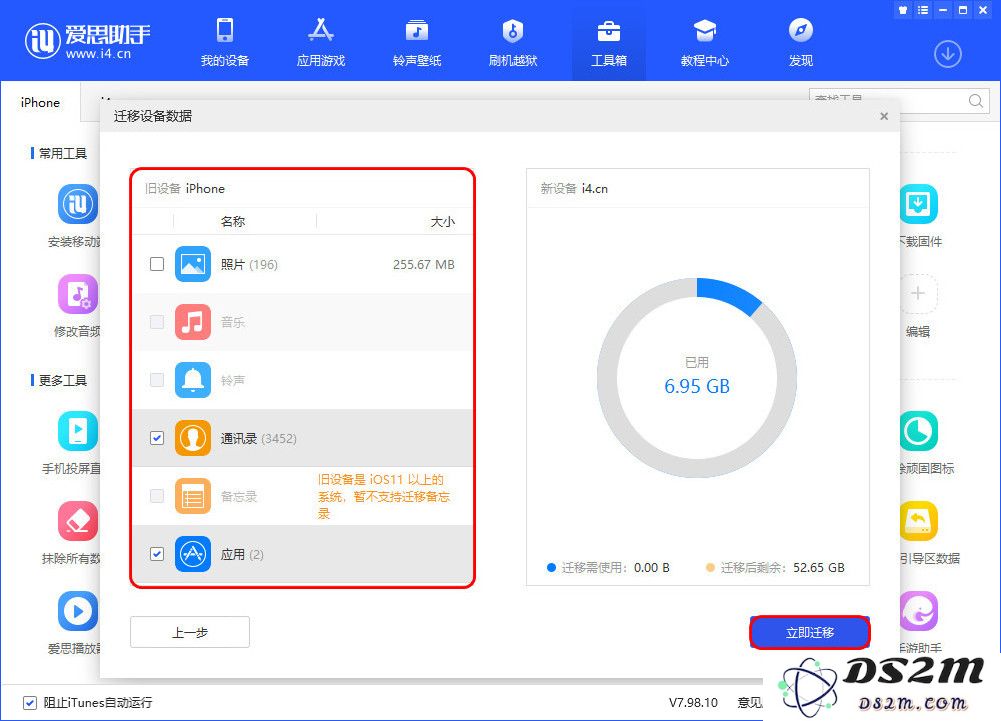Click the list menu icon in title bar
This screenshot has height=721, width=1001.
tap(923, 10)
